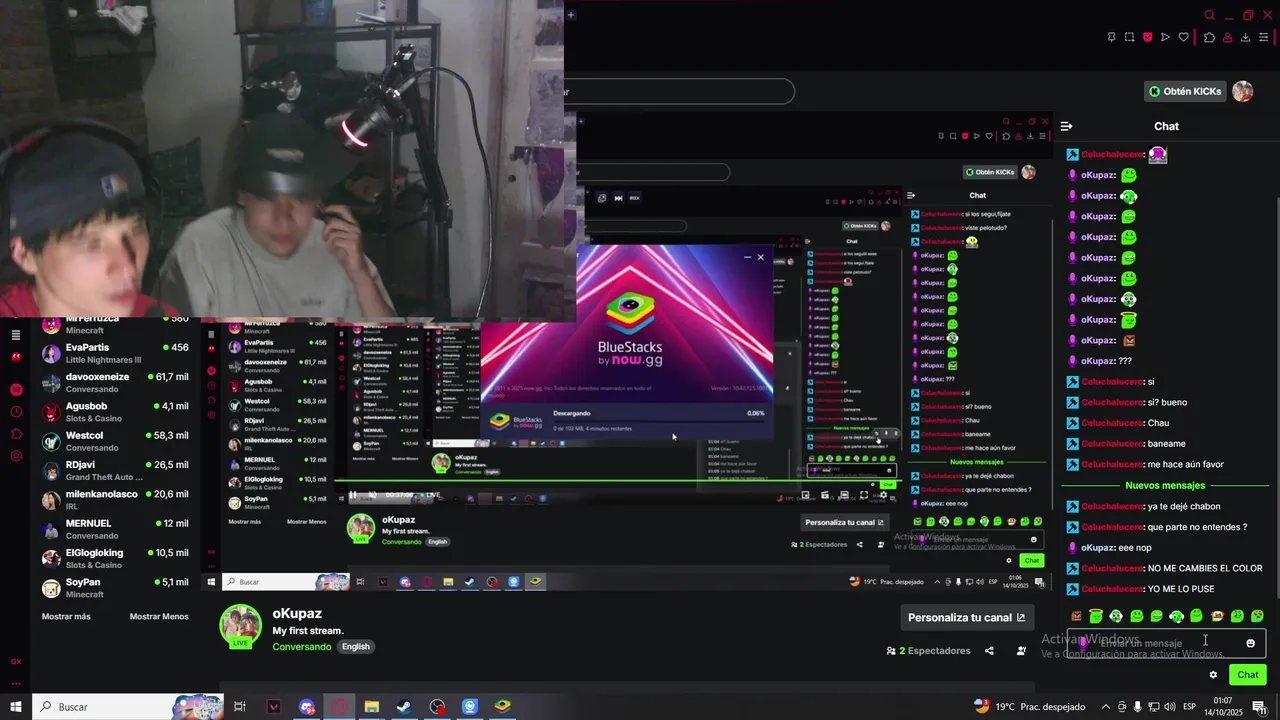Screen dimensions: 1280x720
Task: Click the green Chat send button
Action: tap(1247, 675)
